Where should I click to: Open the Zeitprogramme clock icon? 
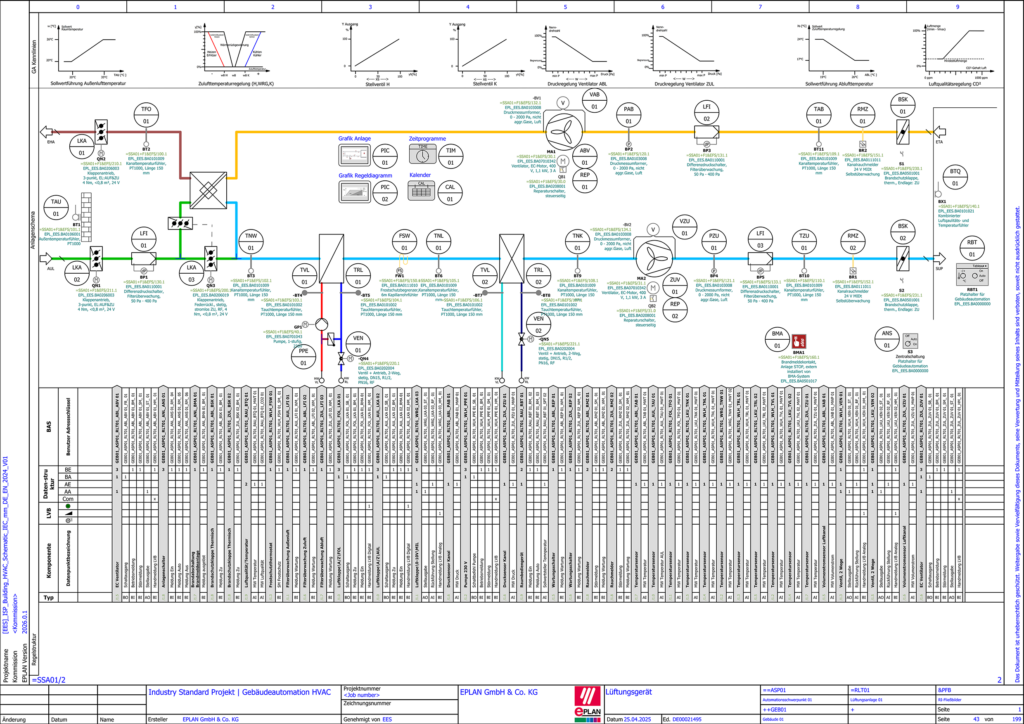tap(424, 153)
